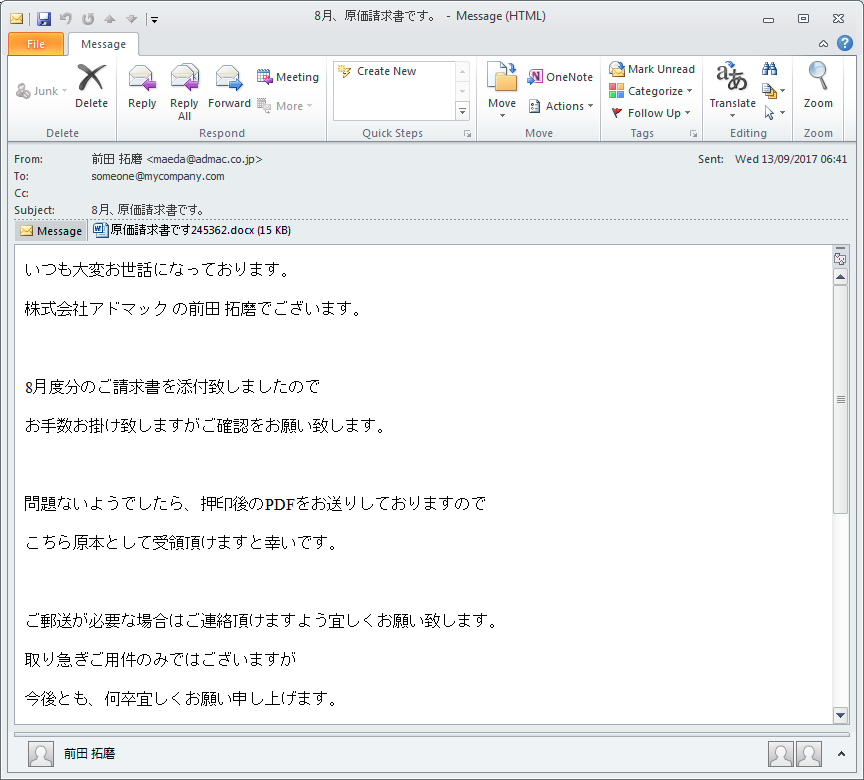Expand the People Pane with the arrow
The height and width of the screenshot is (780, 864).
(841, 754)
